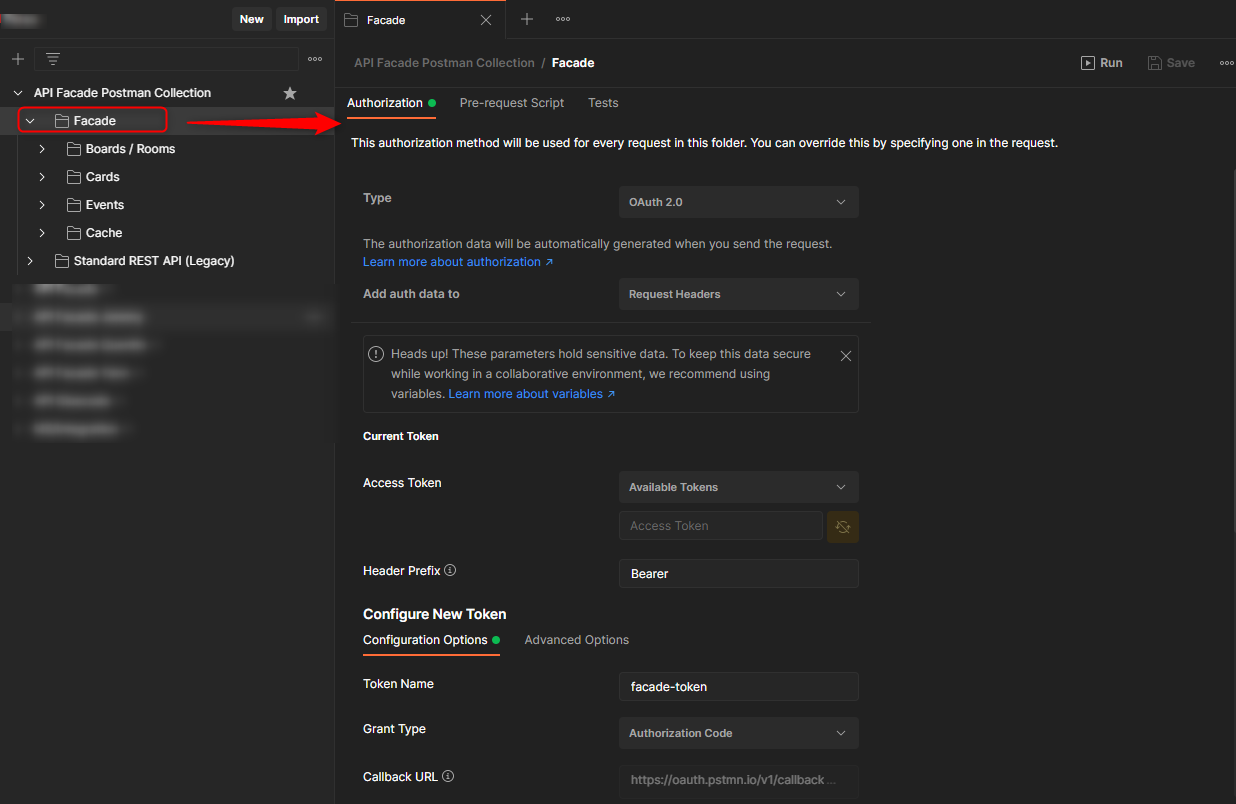Click the filter icon in sidebar search

[53, 59]
